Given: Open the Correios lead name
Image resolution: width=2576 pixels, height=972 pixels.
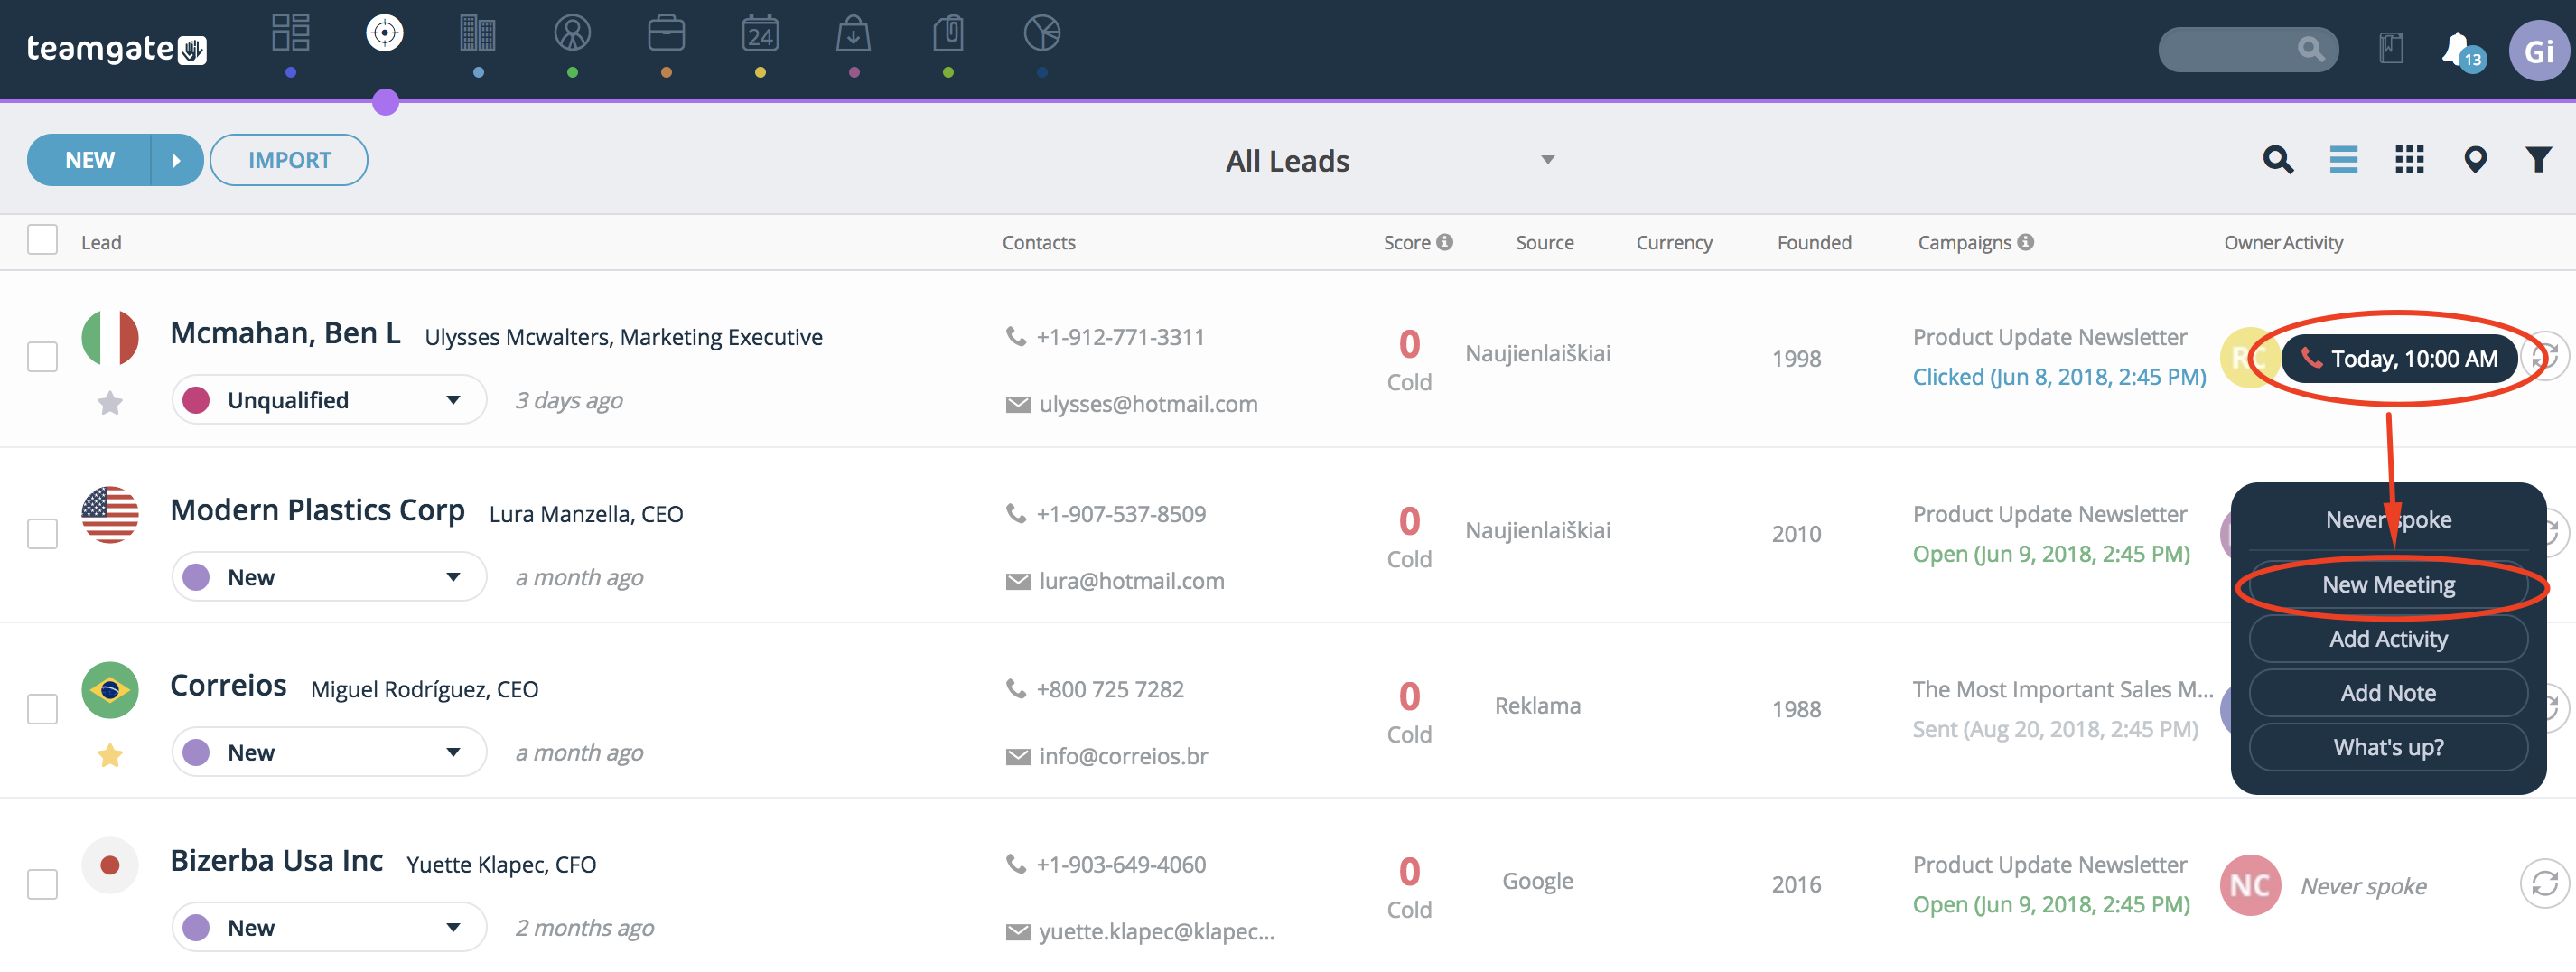Looking at the screenshot, I should 228,686.
